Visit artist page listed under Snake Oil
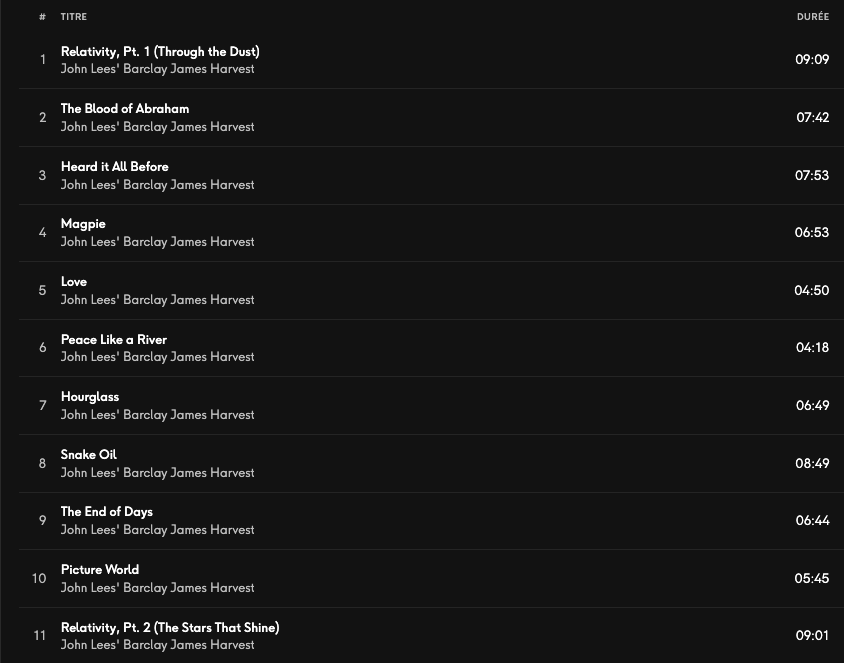Image resolution: width=844 pixels, height=663 pixels. 157,472
